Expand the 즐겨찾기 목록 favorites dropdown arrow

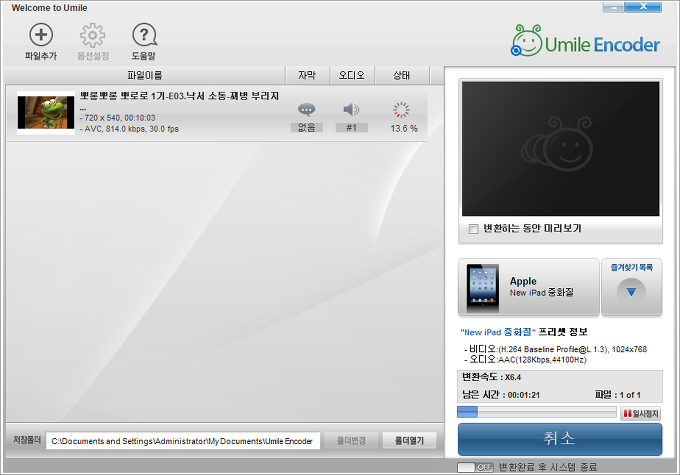pos(631,292)
